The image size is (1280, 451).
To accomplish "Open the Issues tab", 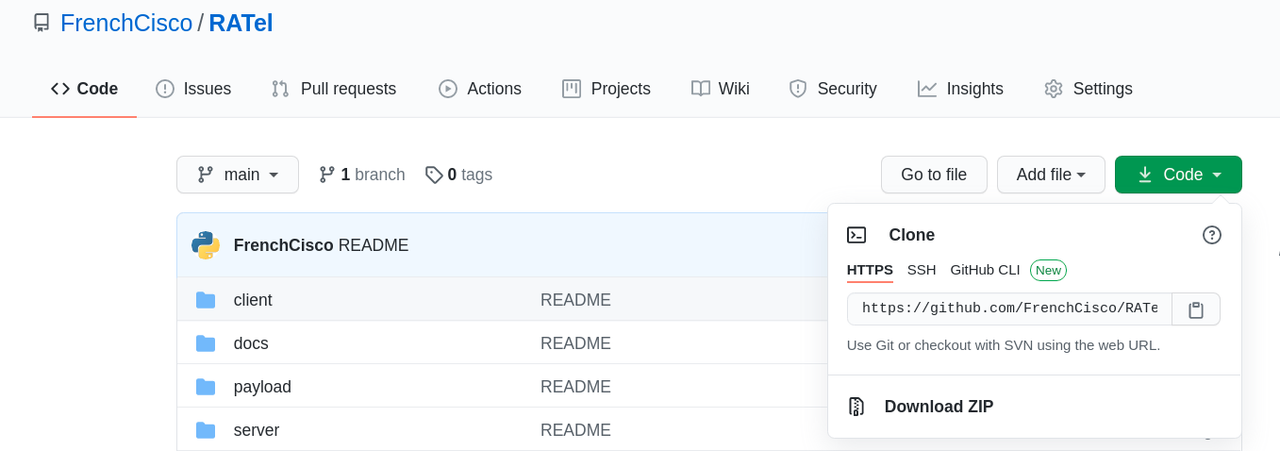I will pyautogui.click(x=194, y=89).
